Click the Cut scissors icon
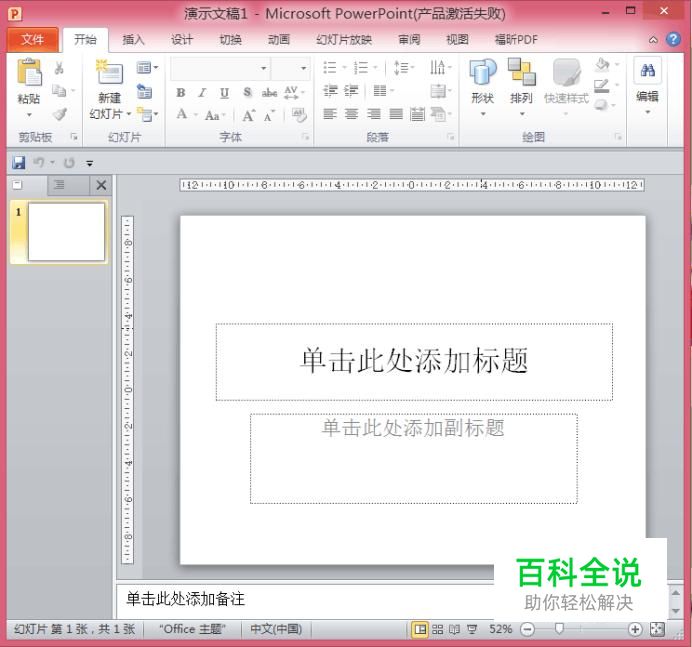Image resolution: width=692 pixels, height=647 pixels. click(59, 68)
